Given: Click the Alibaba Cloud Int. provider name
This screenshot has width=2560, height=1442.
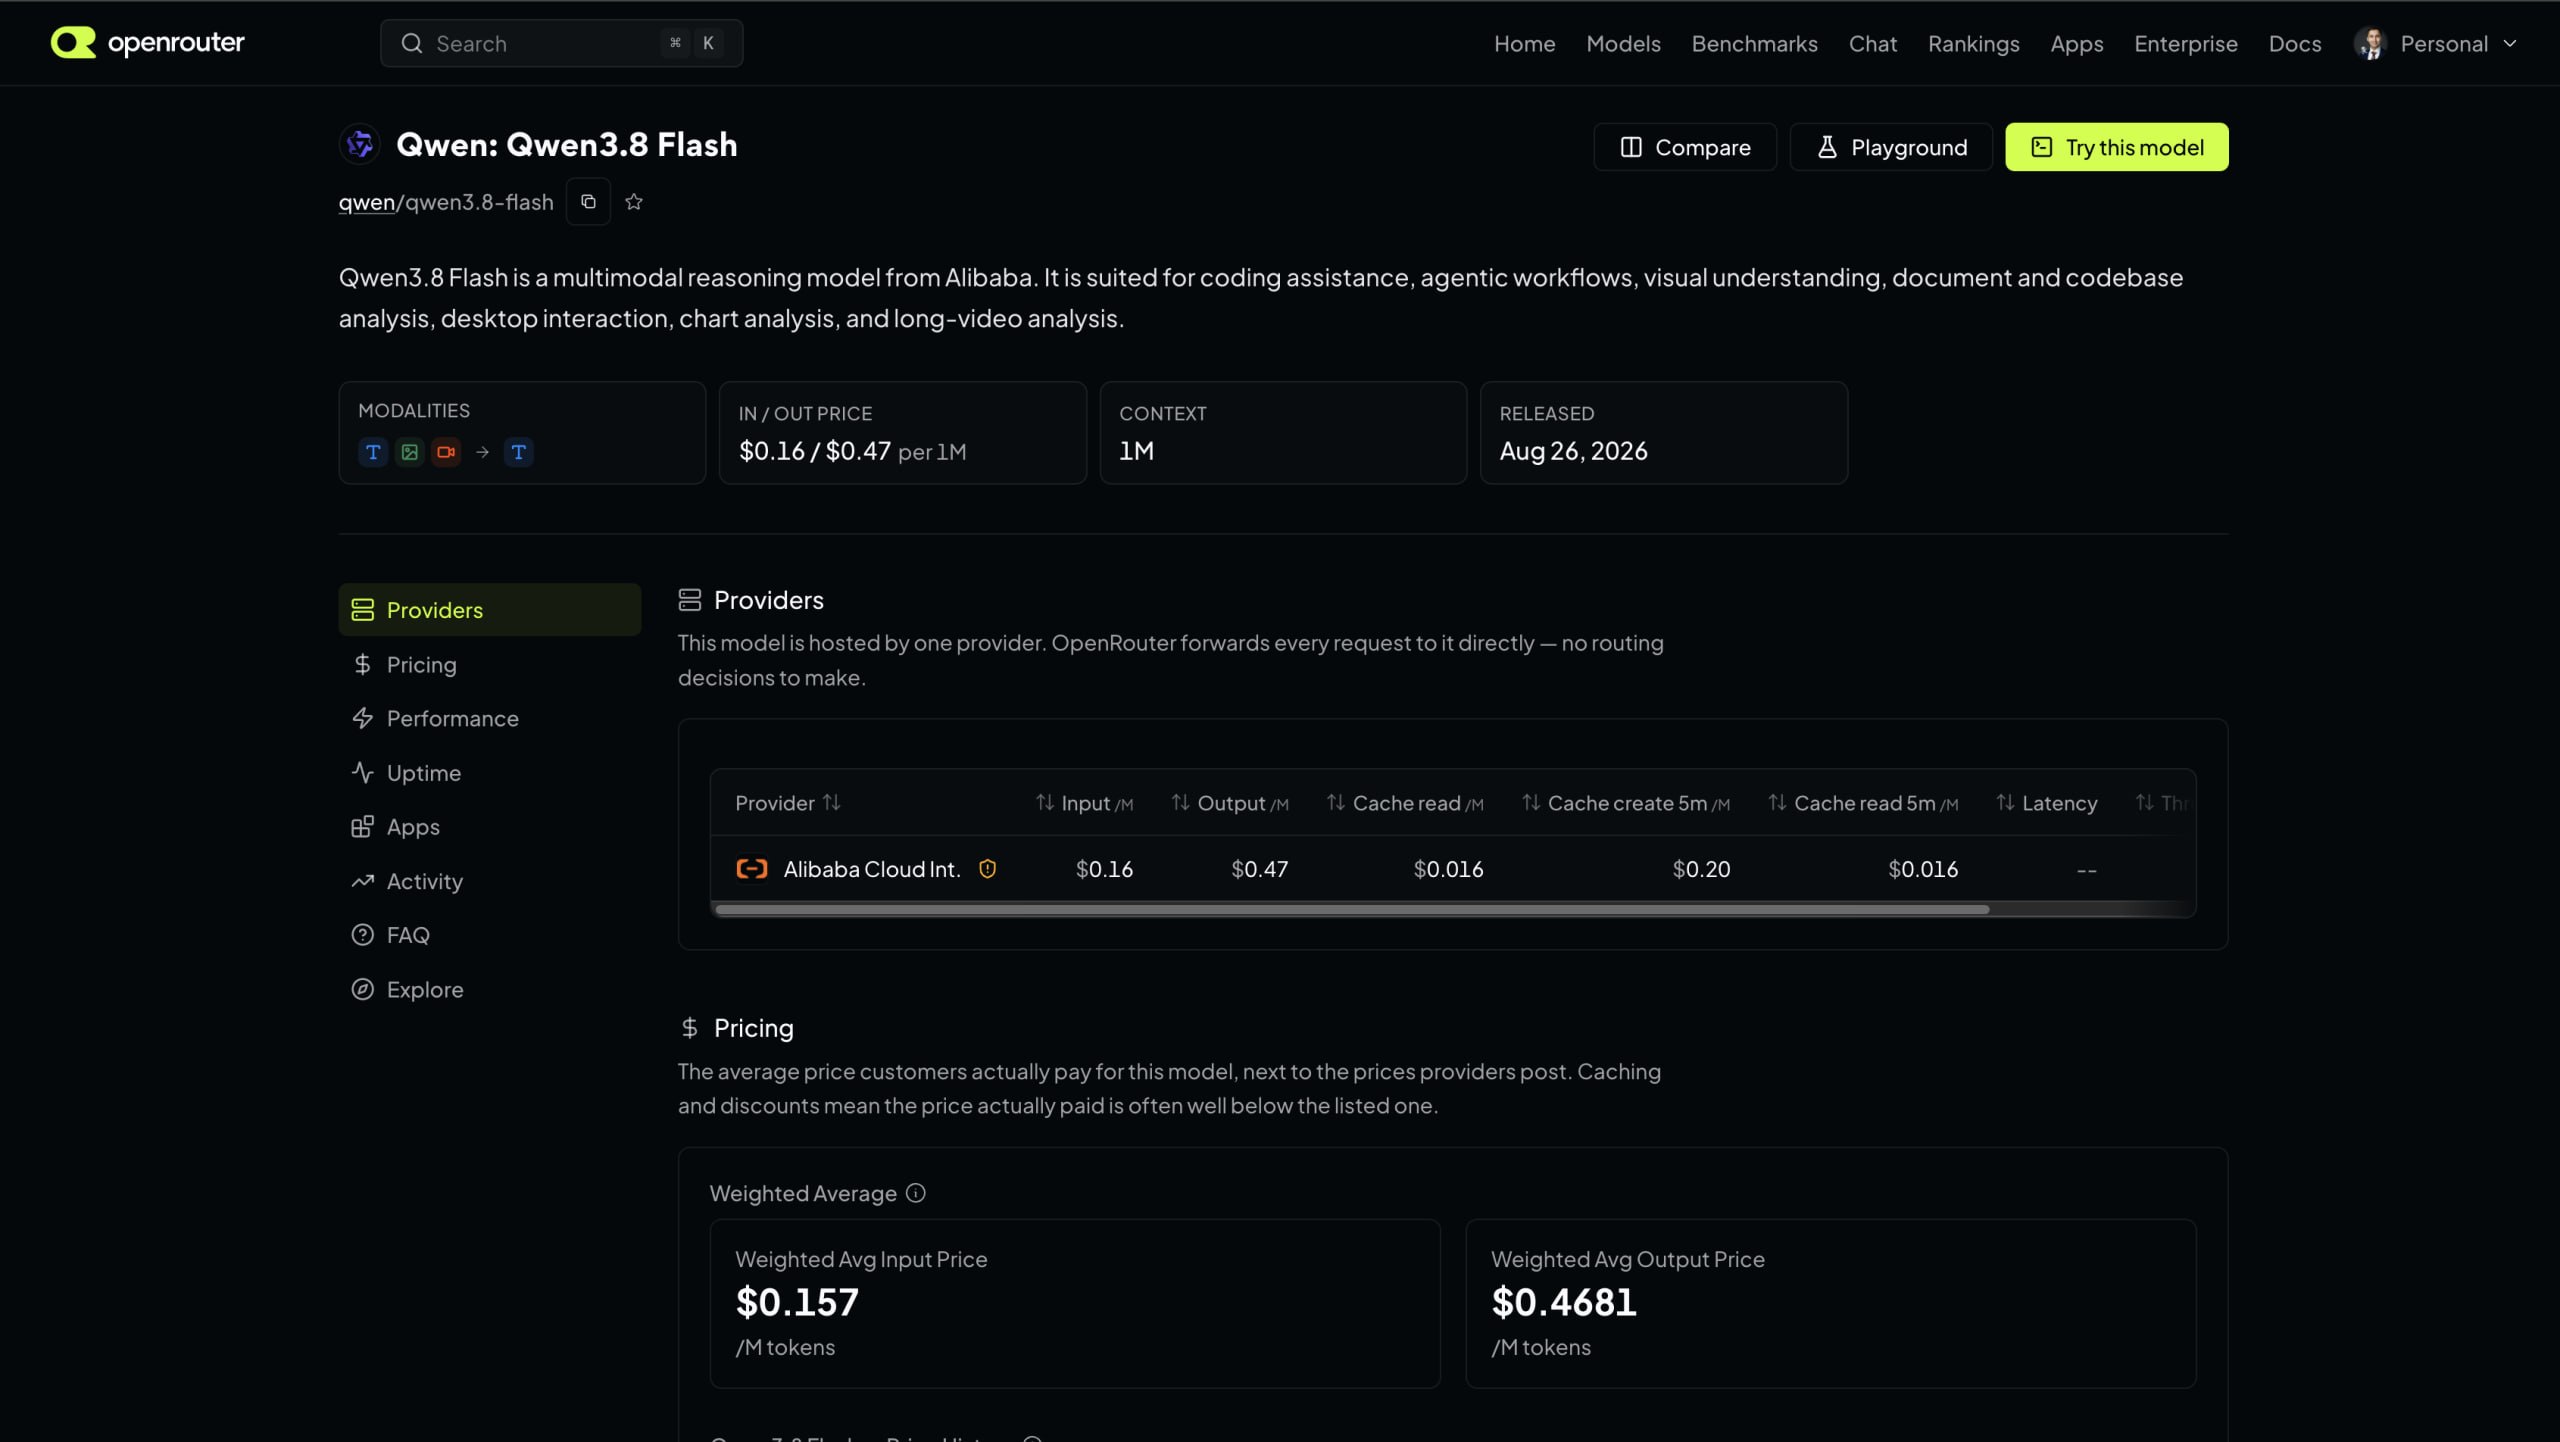Looking at the screenshot, I should click(872, 869).
